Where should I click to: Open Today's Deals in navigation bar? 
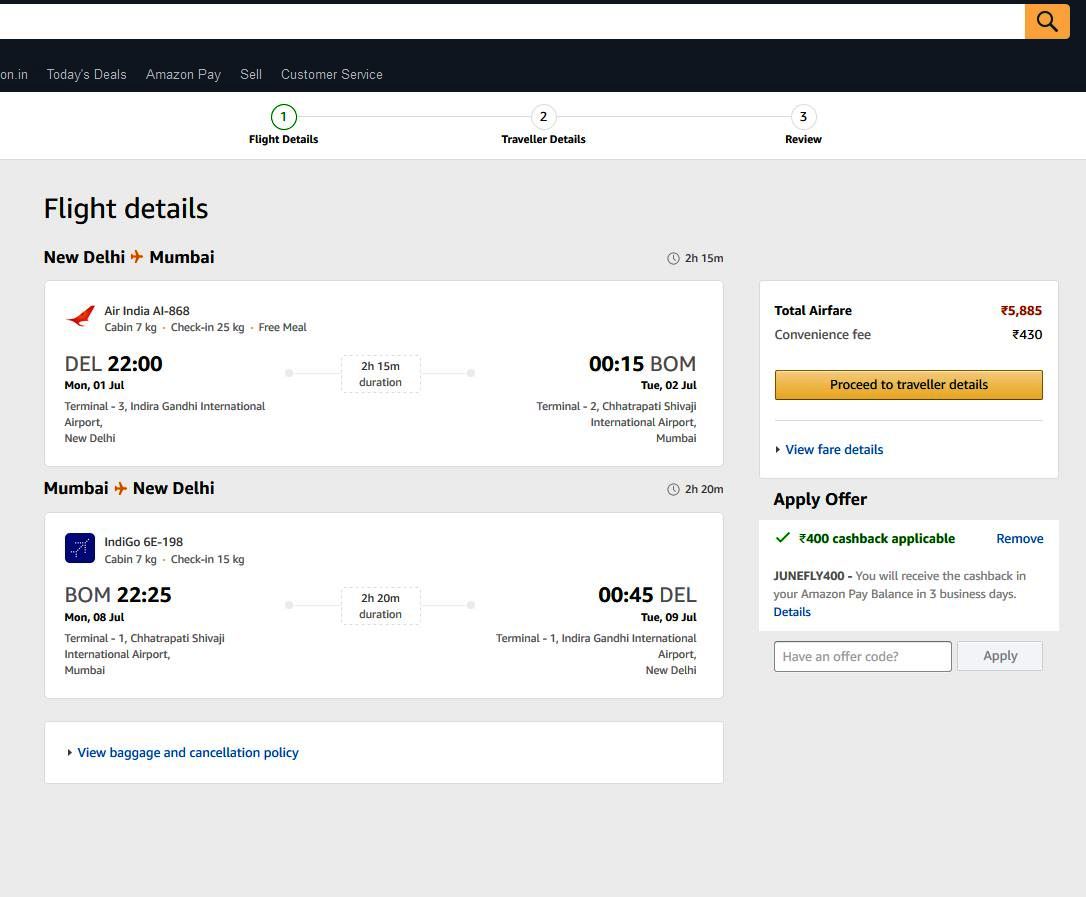pos(87,74)
